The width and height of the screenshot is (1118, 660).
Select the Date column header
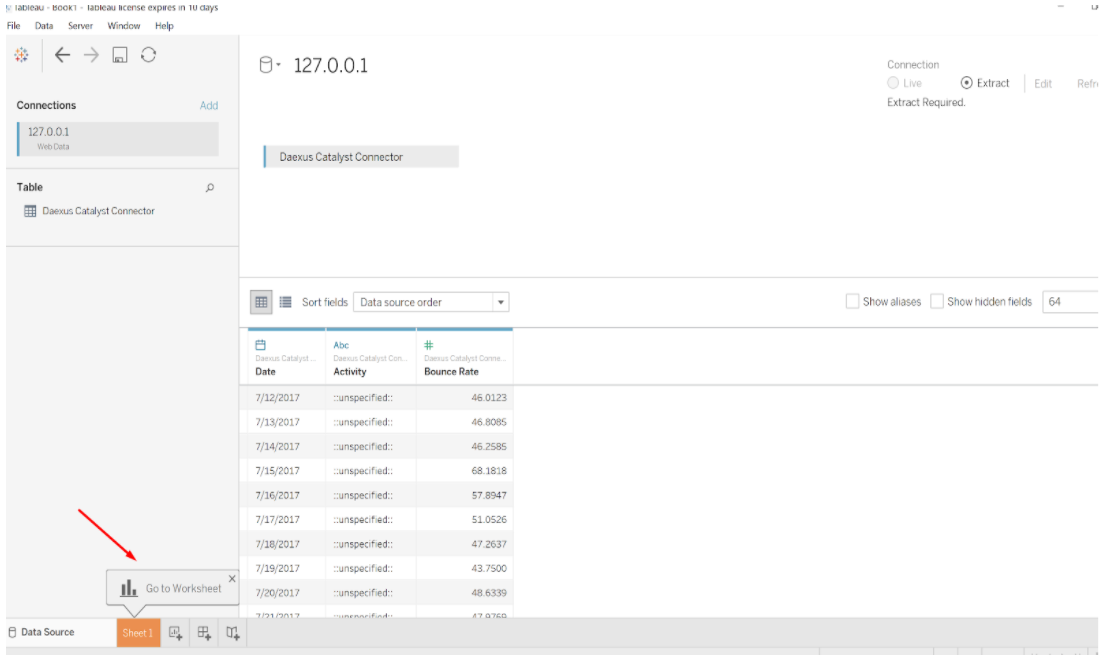pos(287,358)
